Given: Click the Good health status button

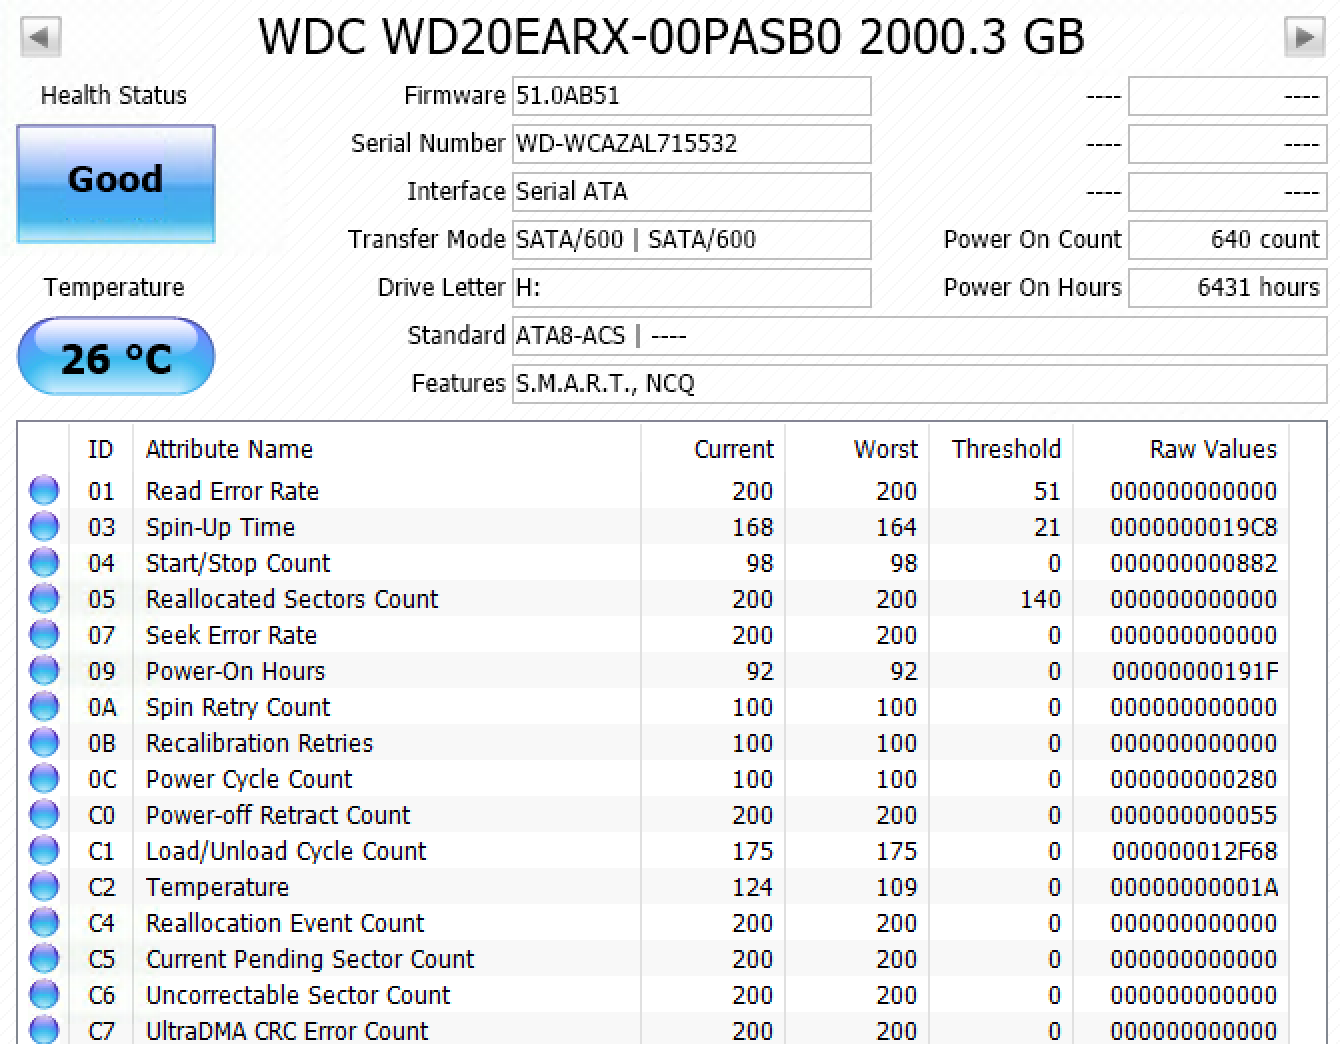Looking at the screenshot, I should pyautogui.click(x=116, y=184).
